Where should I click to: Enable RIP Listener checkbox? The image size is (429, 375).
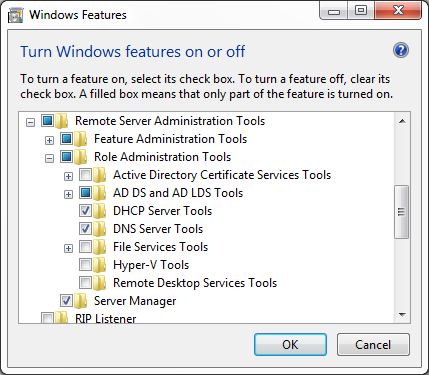coord(47,318)
